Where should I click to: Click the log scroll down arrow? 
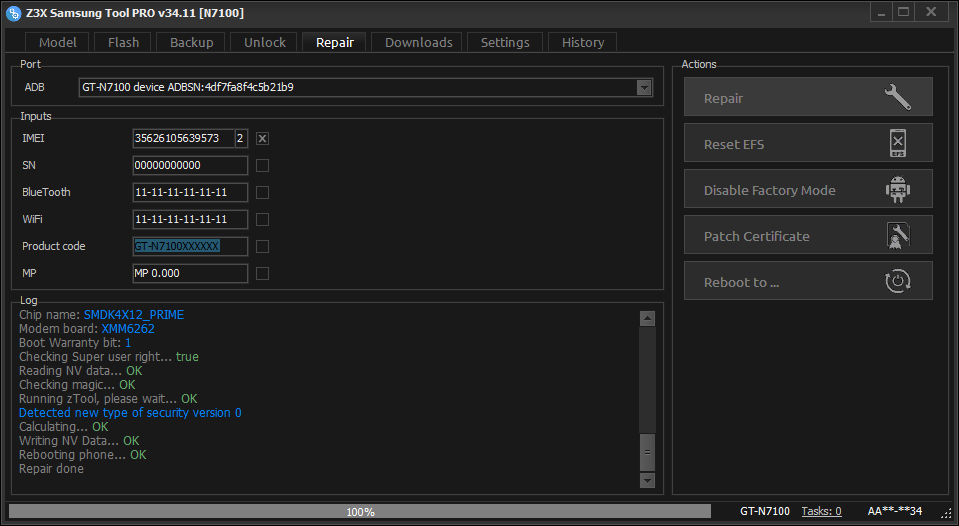[x=647, y=481]
